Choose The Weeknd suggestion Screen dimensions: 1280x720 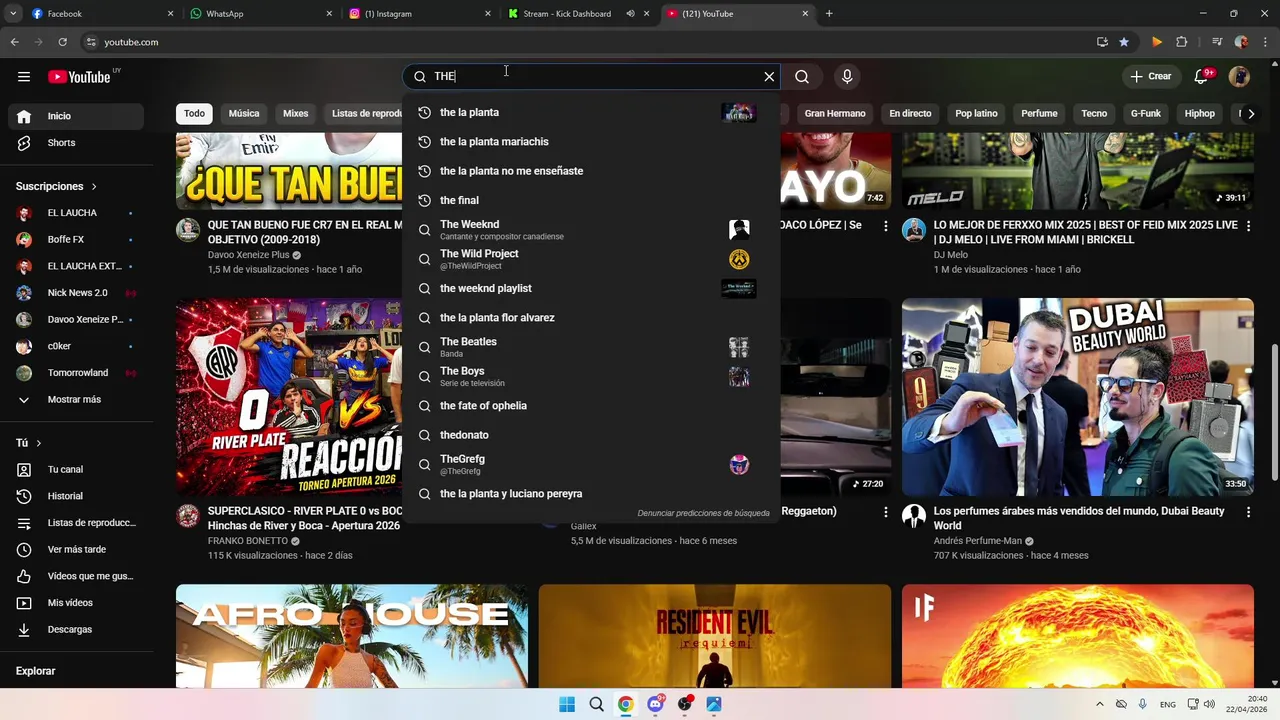click(x=591, y=230)
